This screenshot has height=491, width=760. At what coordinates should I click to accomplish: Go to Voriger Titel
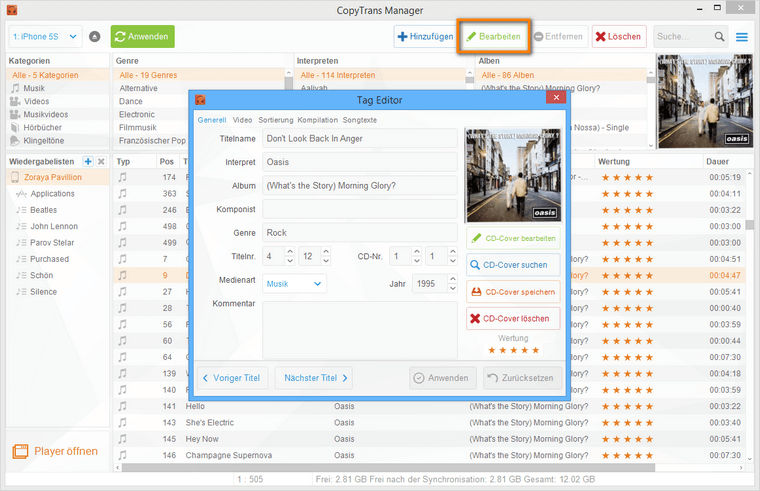232,378
